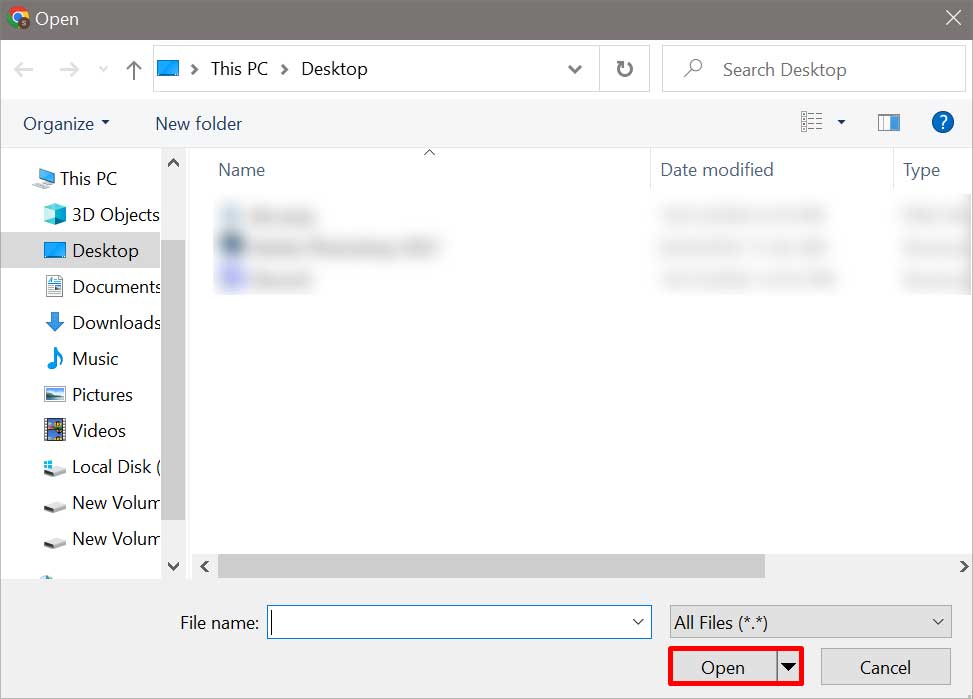Click the horizontal scroll right arrow
The image size is (973, 699).
point(964,566)
